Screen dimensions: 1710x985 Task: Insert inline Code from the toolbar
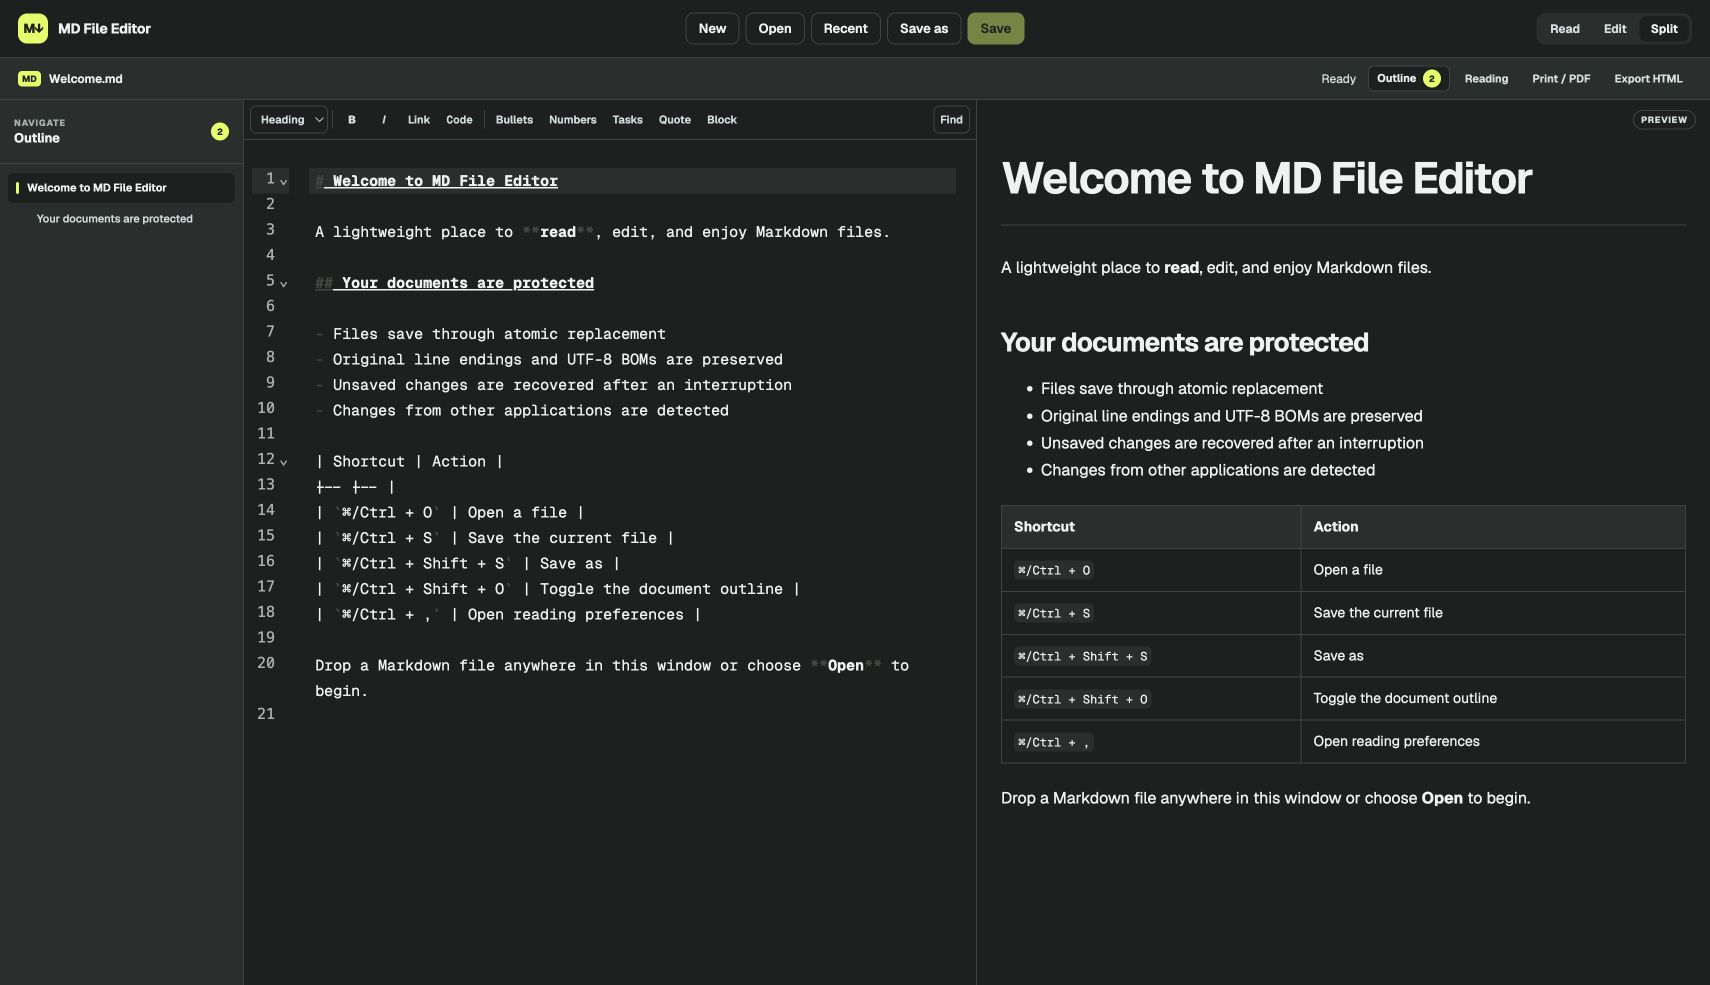(x=459, y=120)
